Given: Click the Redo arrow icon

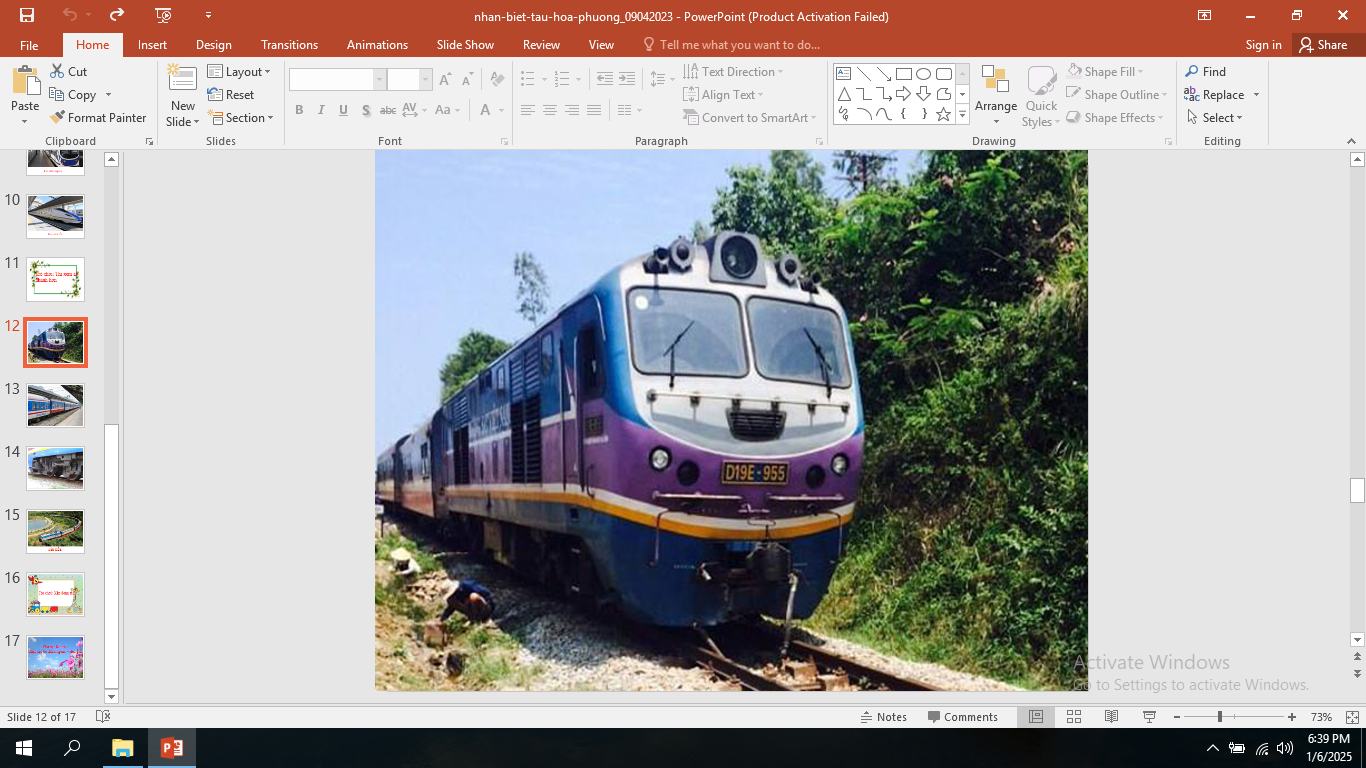Looking at the screenshot, I should click(x=117, y=15).
